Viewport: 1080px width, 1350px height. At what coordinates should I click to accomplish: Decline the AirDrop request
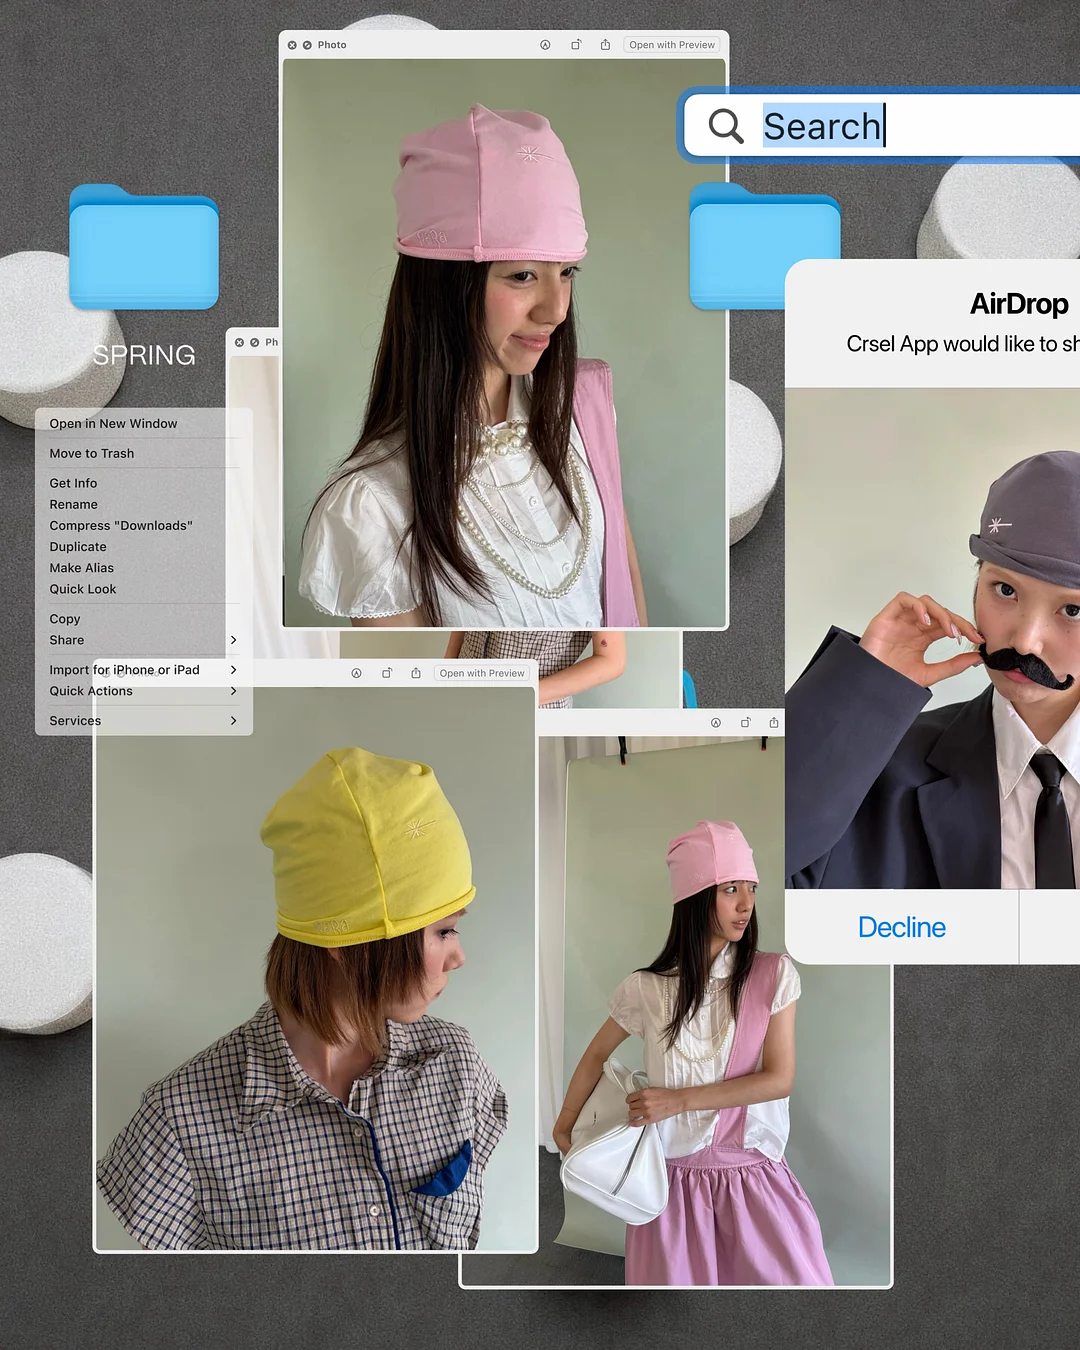(902, 927)
